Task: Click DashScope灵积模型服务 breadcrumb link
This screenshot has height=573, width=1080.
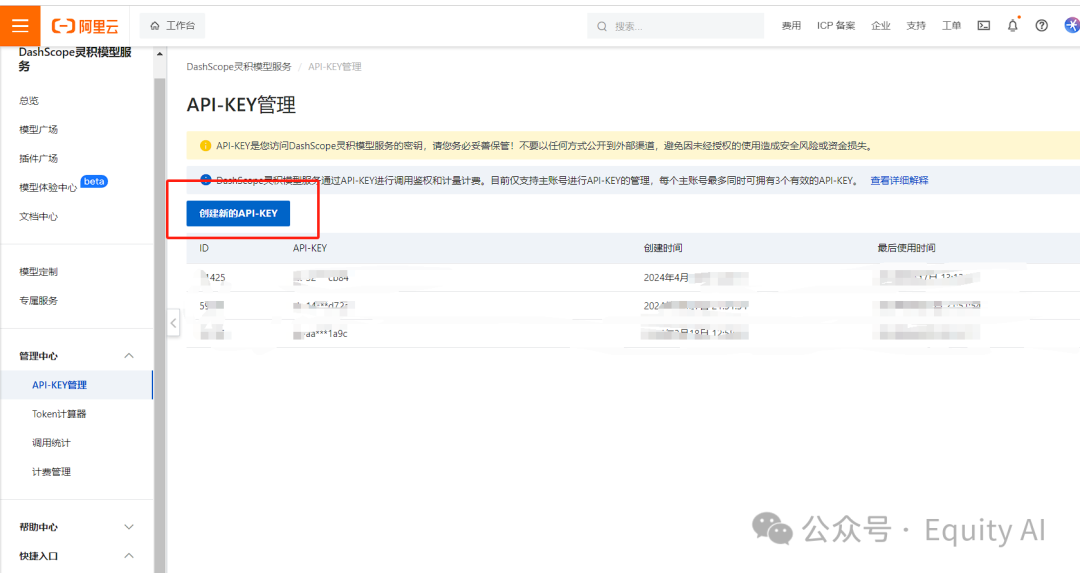Action: (239, 67)
